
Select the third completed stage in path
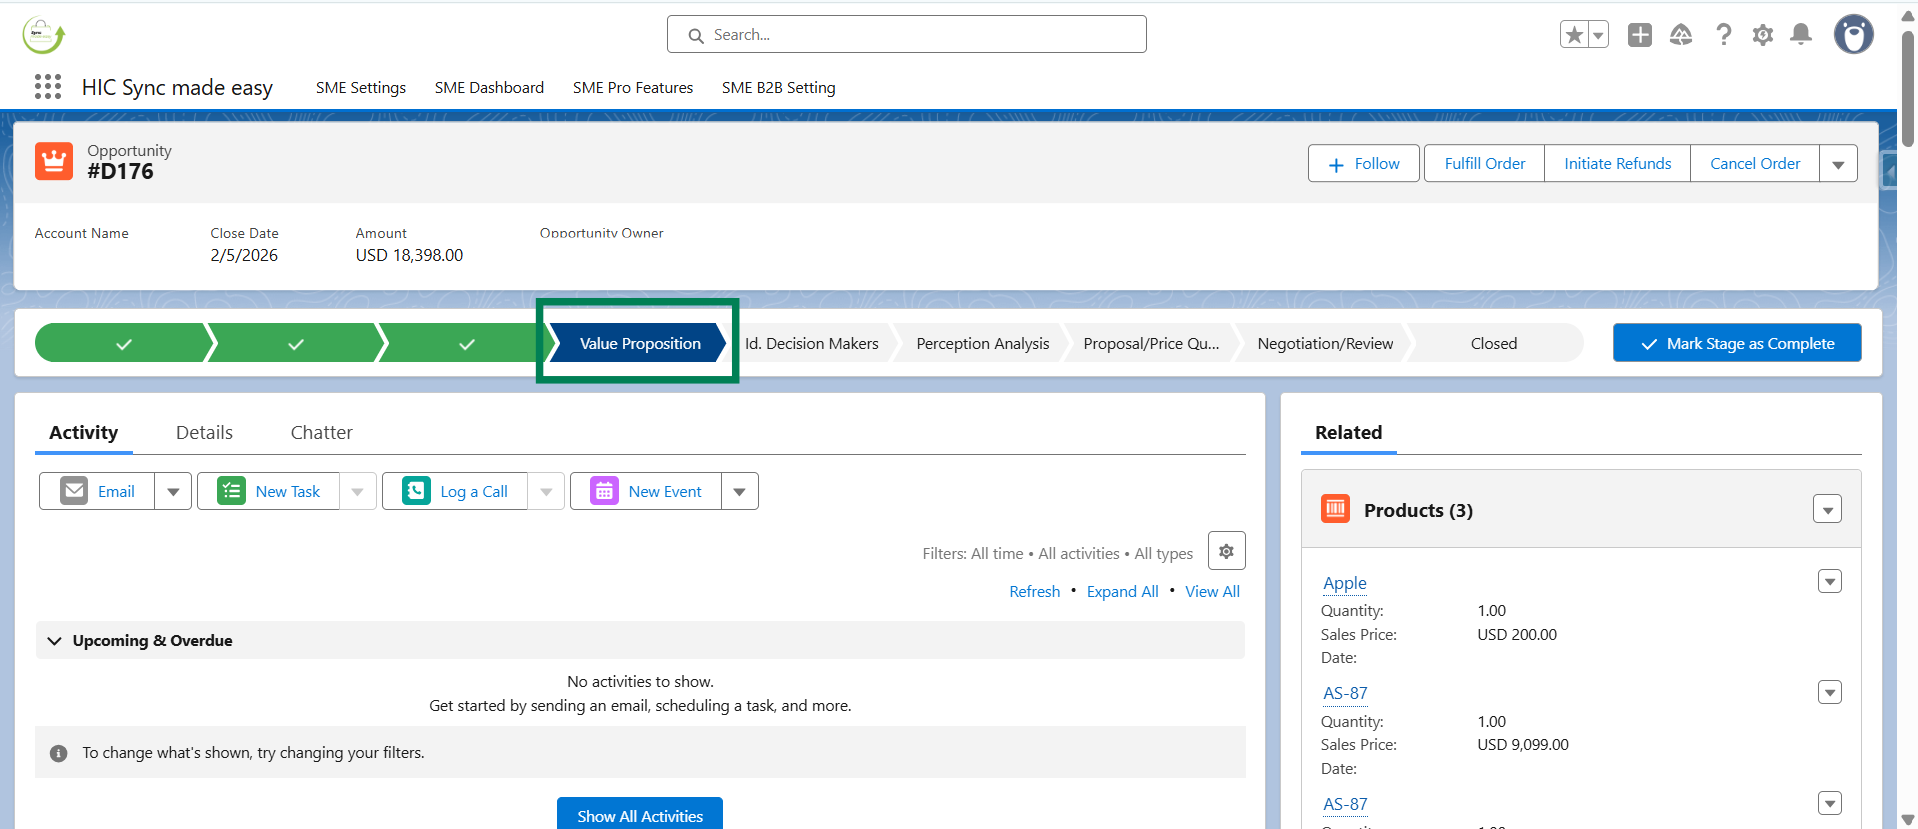coord(467,343)
